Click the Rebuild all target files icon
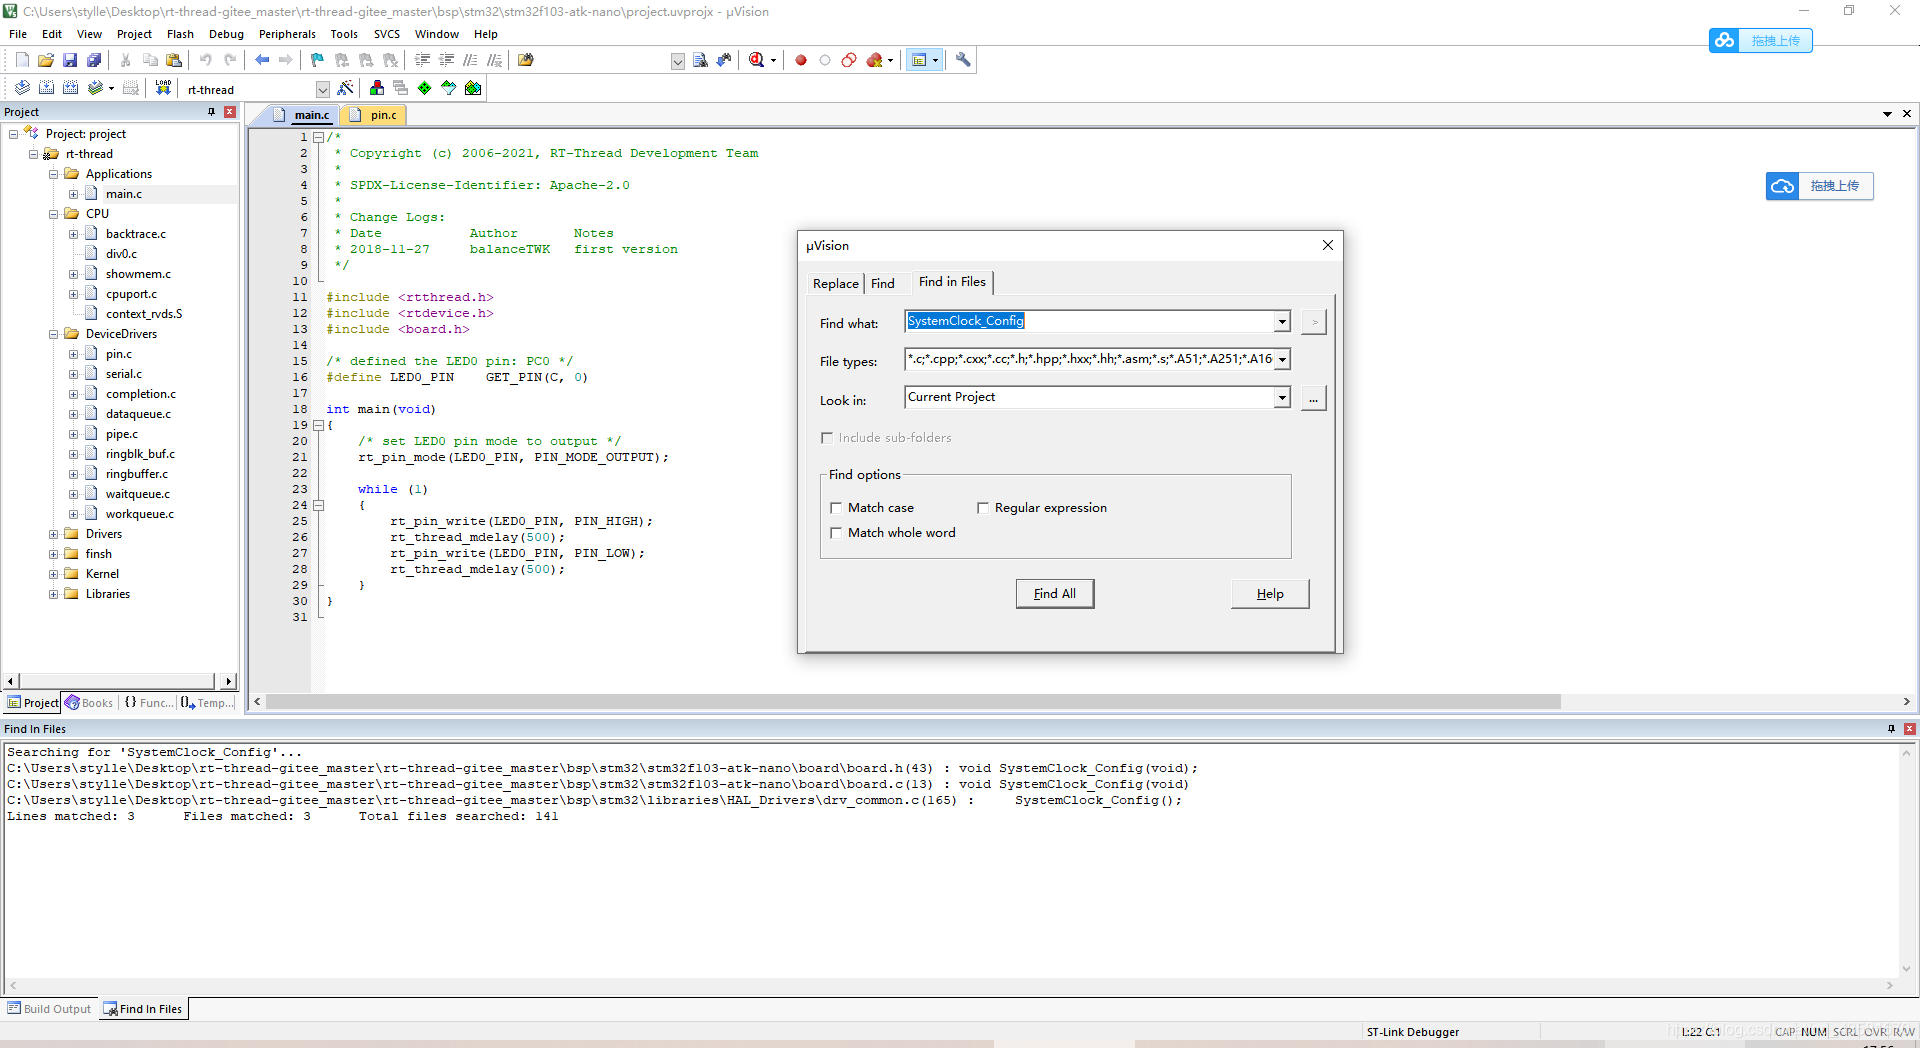 coord(70,88)
